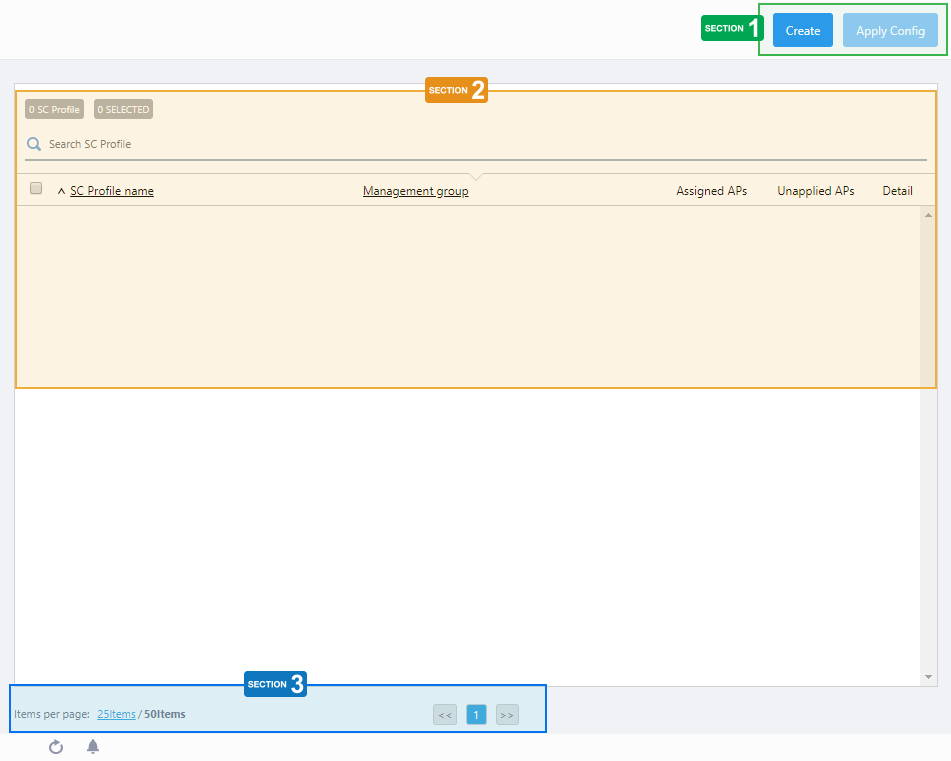Image resolution: width=951 pixels, height=761 pixels.
Task: Click the refresh icon in bottom bar
Action: pos(56,747)
